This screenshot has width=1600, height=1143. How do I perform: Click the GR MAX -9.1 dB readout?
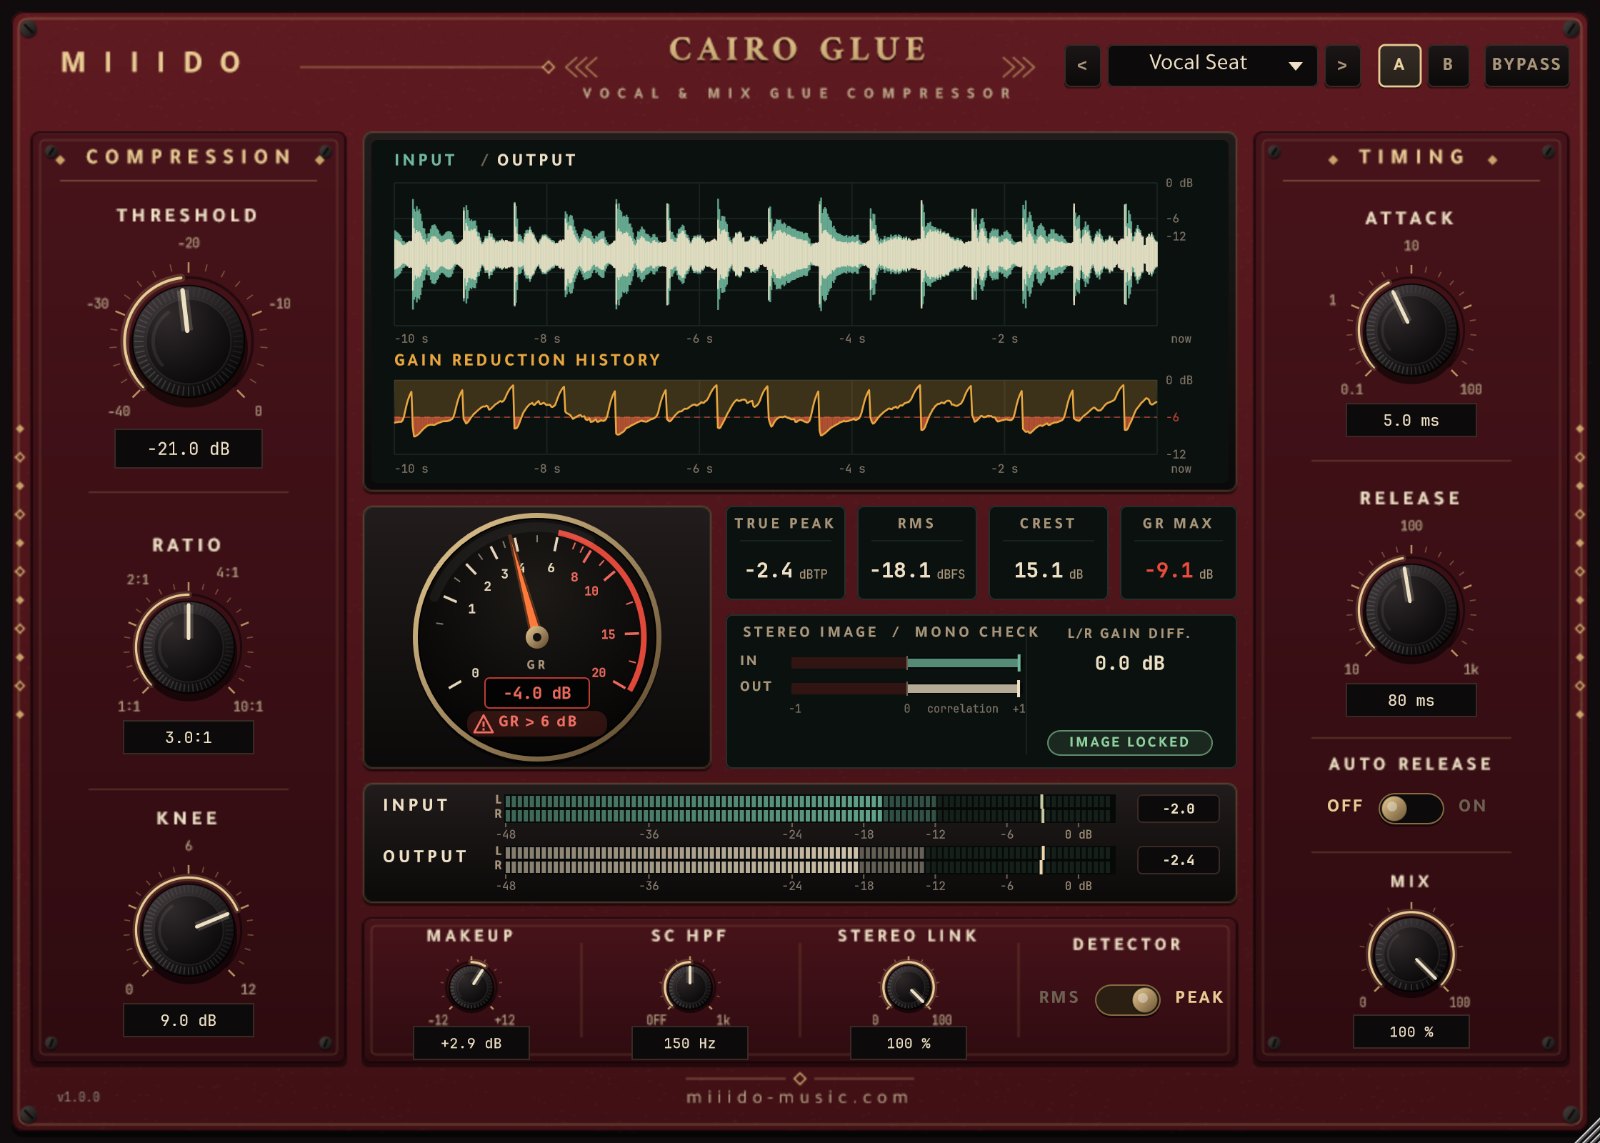[x=1178, y=553]
